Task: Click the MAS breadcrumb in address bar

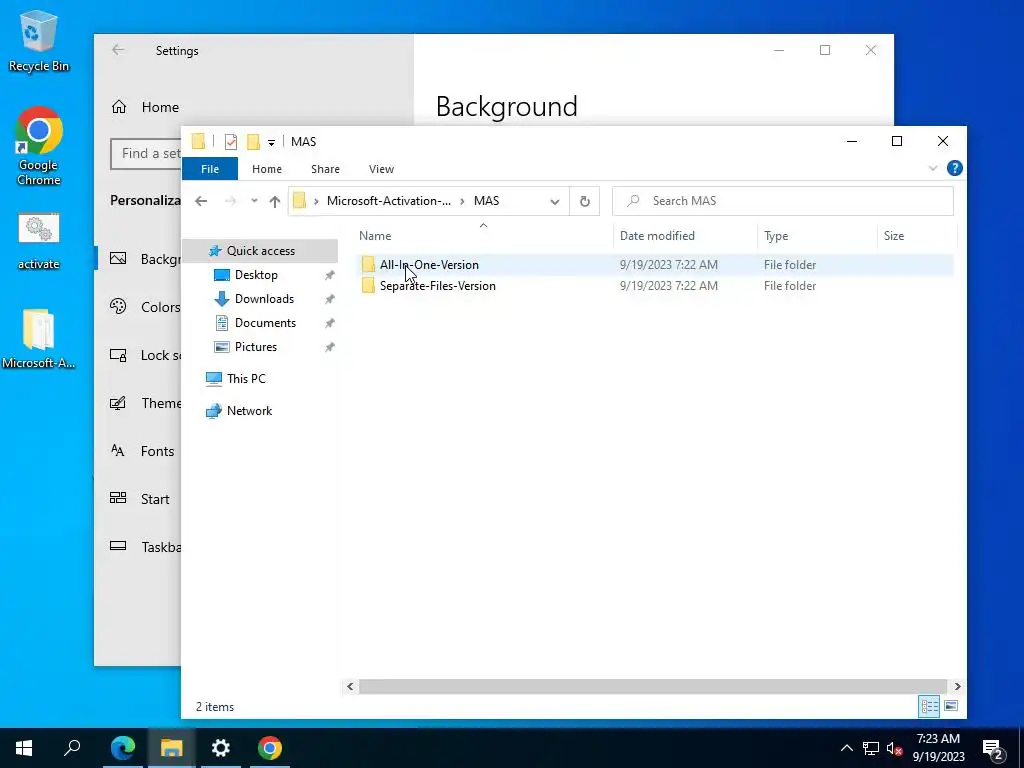Action: (487, 200)
